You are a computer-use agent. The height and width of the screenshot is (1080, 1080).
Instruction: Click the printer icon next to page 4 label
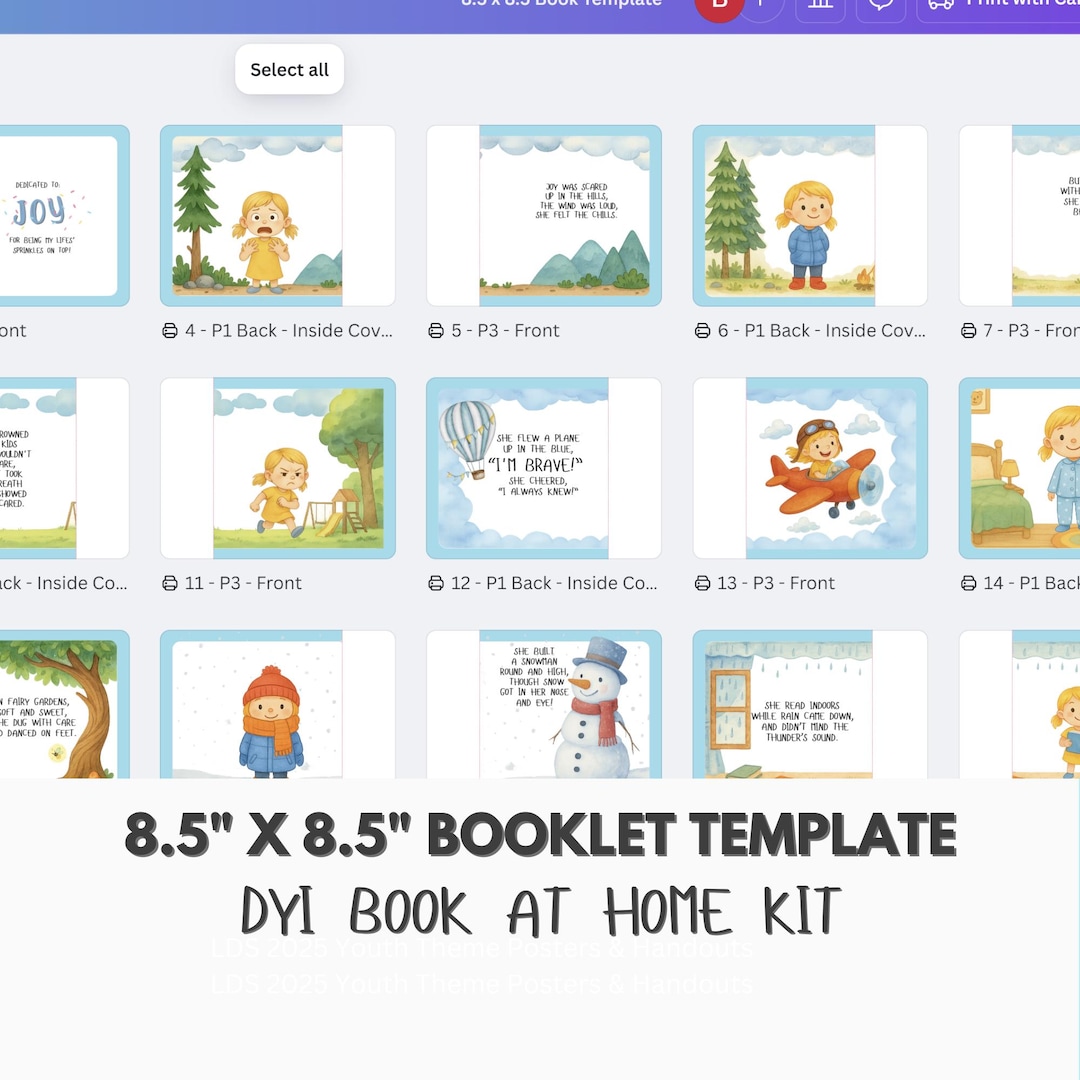click(170, 330)
